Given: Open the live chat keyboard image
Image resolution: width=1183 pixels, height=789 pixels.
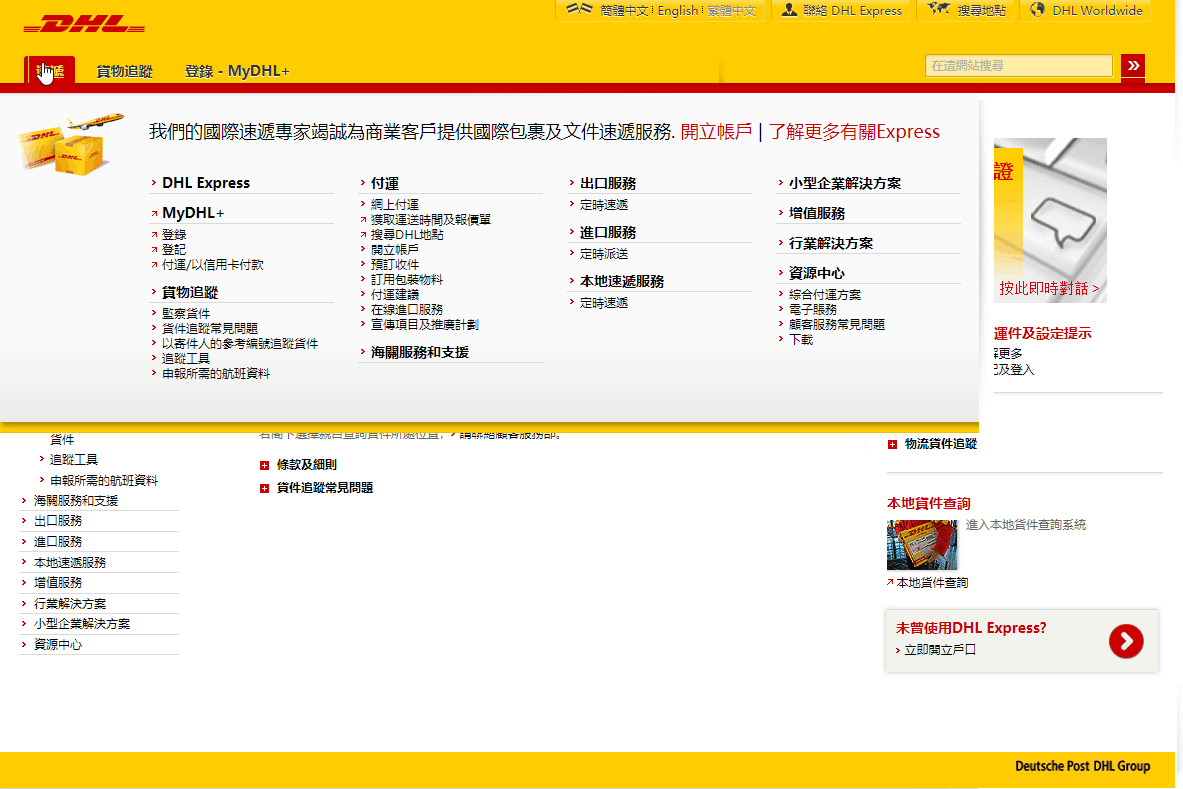Looking at the screenshot, I should [x=1050, y=220].
